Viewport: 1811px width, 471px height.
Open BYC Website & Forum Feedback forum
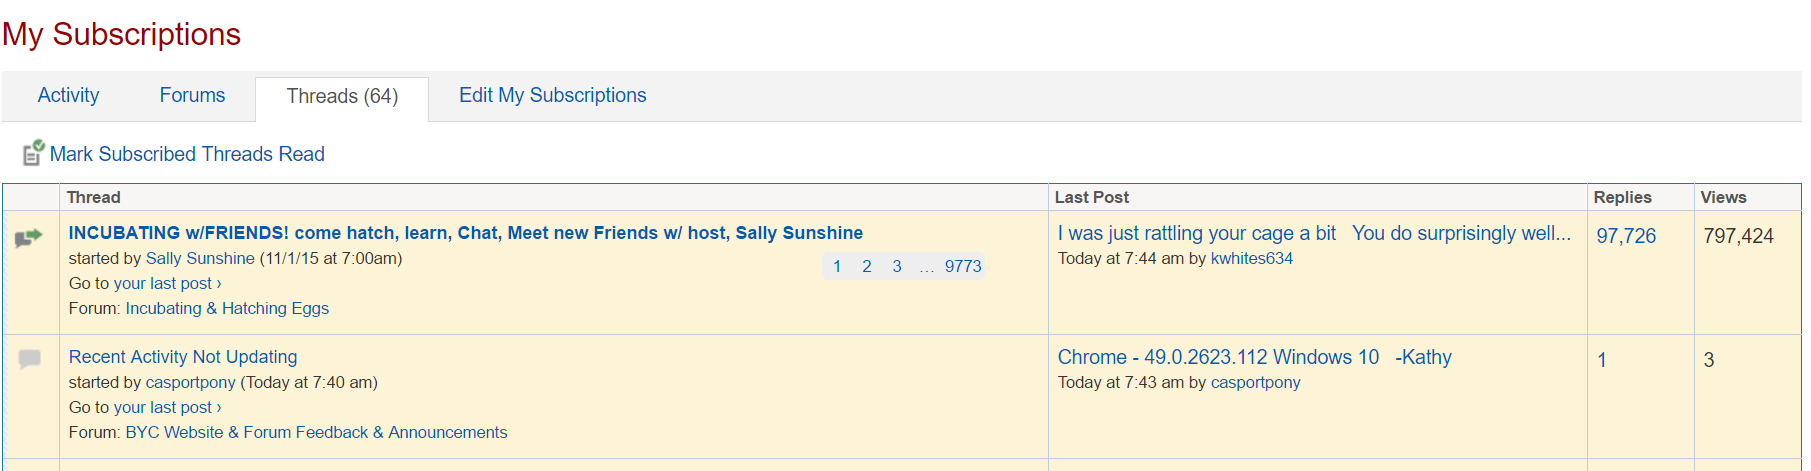316,432
